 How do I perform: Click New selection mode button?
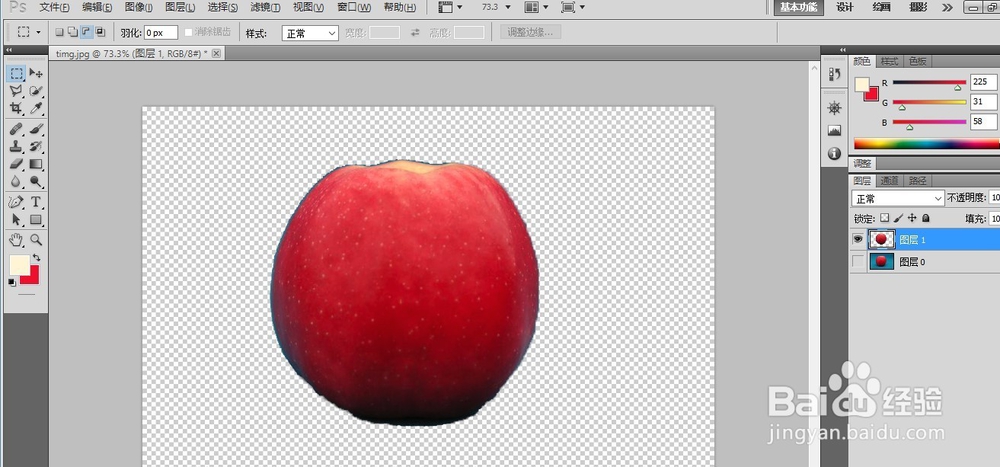point(59,32)
